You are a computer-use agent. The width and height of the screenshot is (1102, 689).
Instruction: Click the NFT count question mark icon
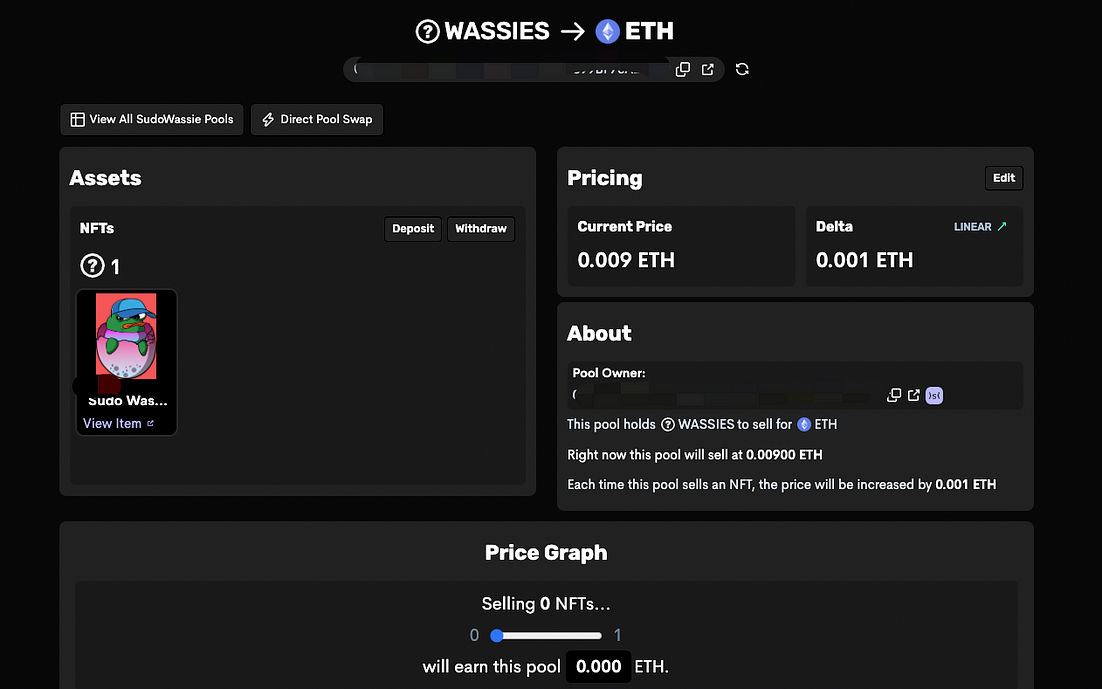(93, 266)
